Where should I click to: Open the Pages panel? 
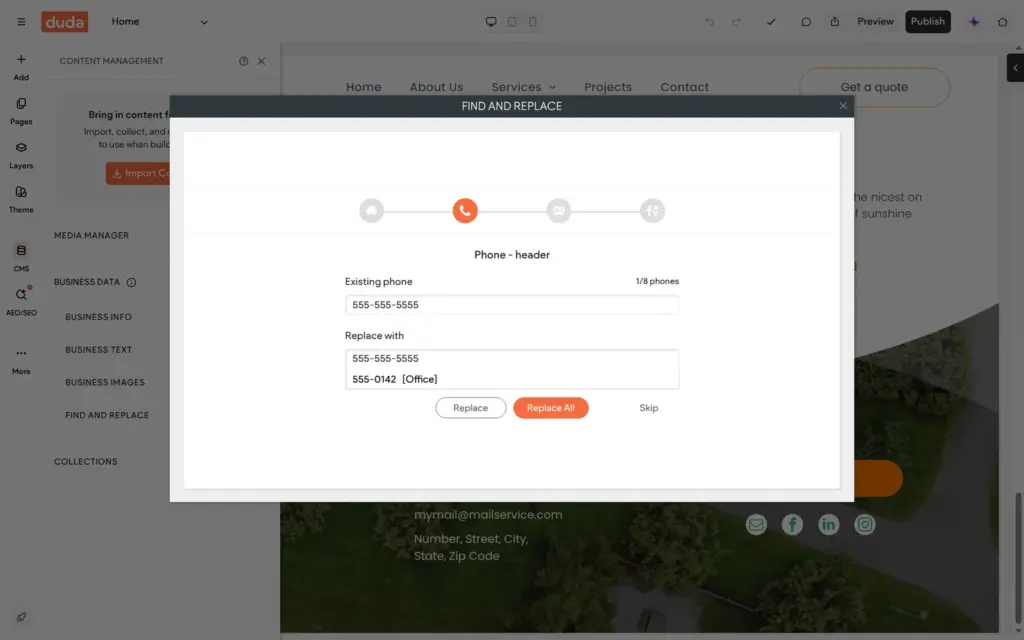21,111
